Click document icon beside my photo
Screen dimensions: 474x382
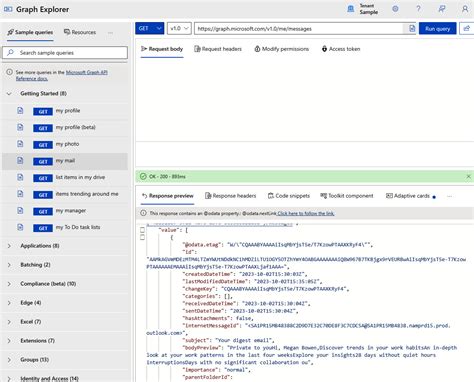pyautogui.click(x=20, y=144)
